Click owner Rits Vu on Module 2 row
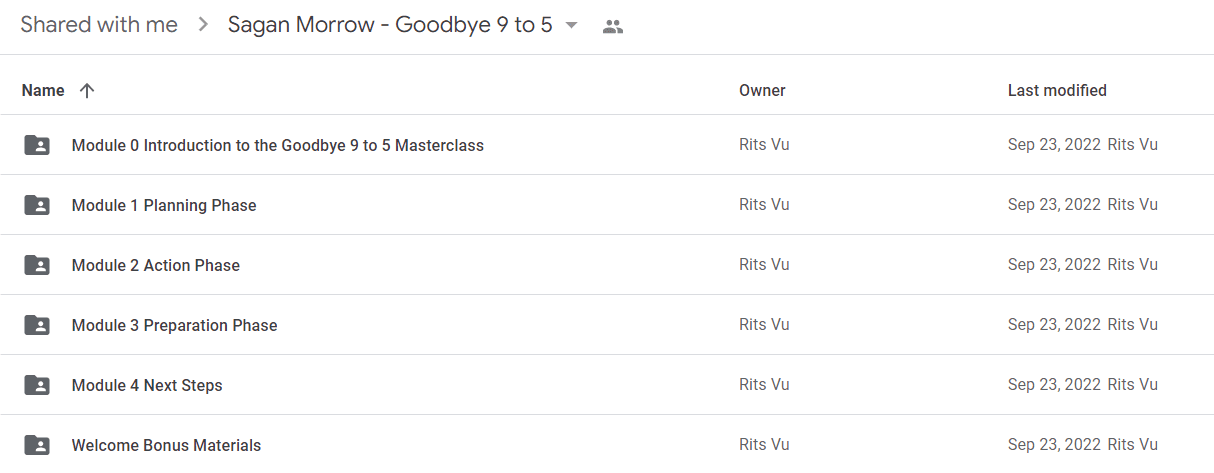The image size is (1214, 473). point(764,265)
